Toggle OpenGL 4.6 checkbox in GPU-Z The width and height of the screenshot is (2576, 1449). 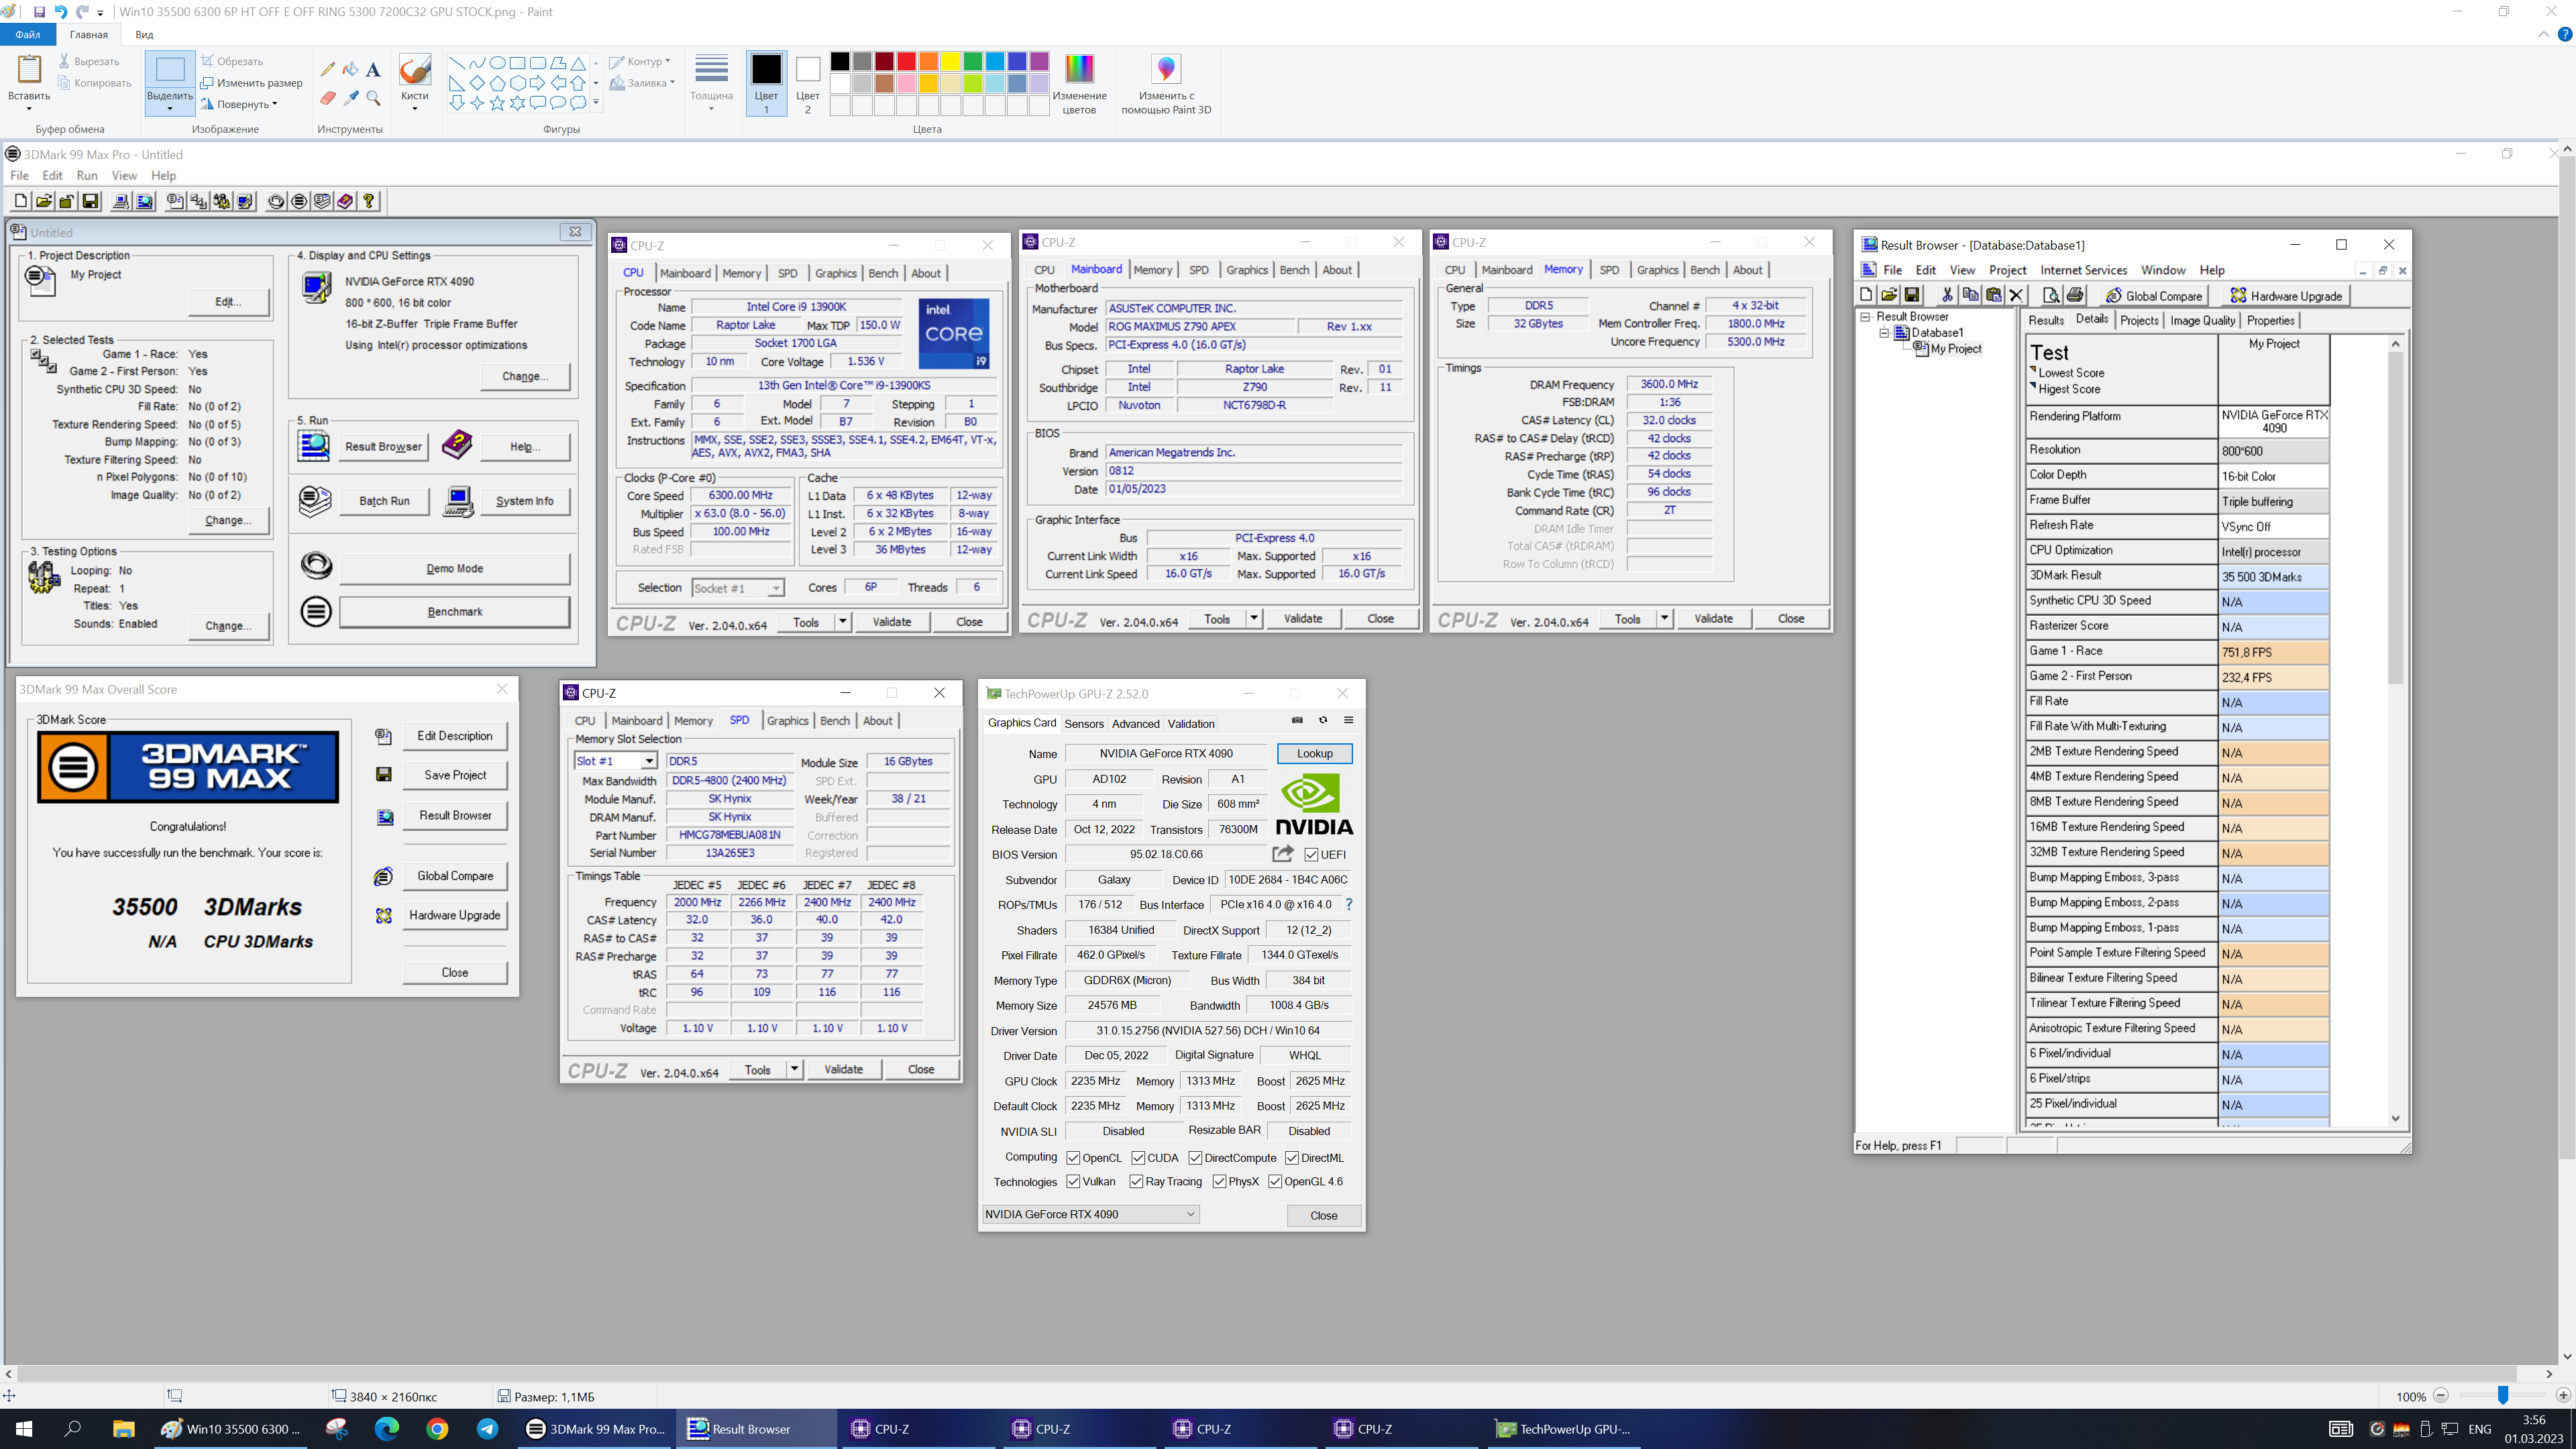(x=1275, y=1181)
